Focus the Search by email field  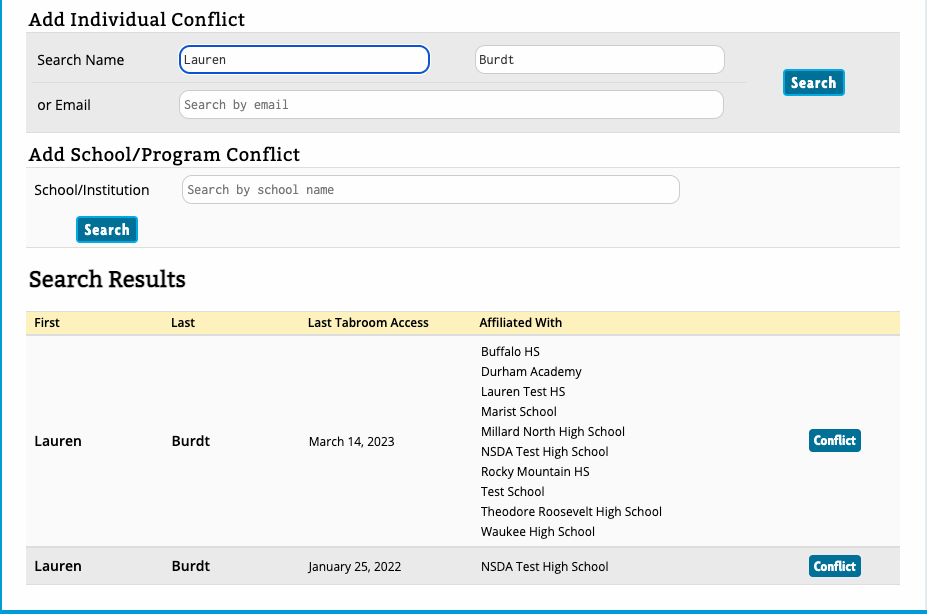(450, 105)
